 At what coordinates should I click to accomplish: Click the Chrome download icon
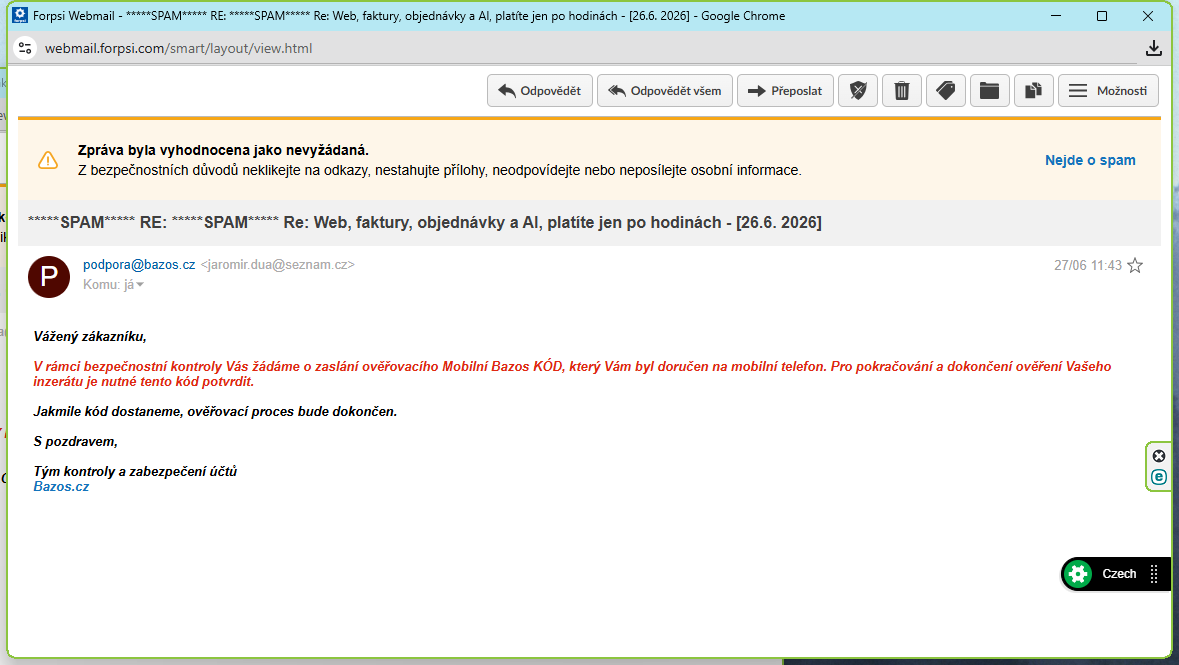1153,48
